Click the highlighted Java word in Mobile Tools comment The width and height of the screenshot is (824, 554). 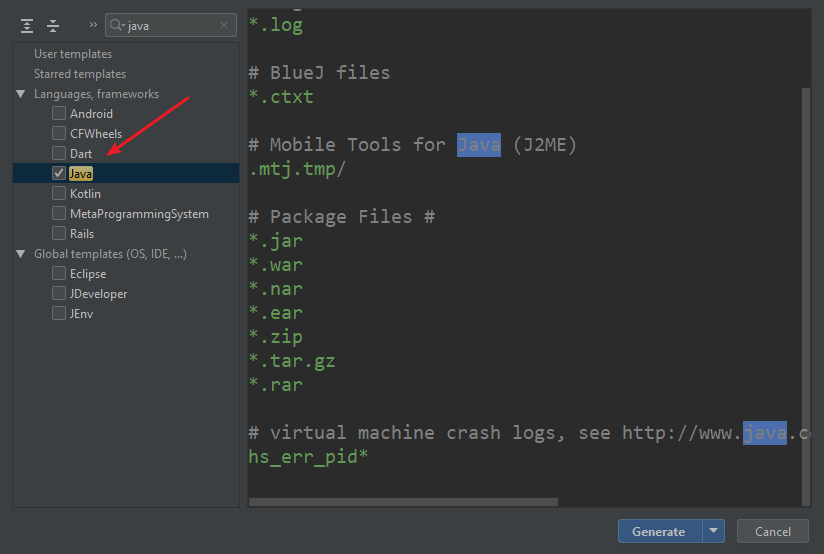tap(479, 145)
